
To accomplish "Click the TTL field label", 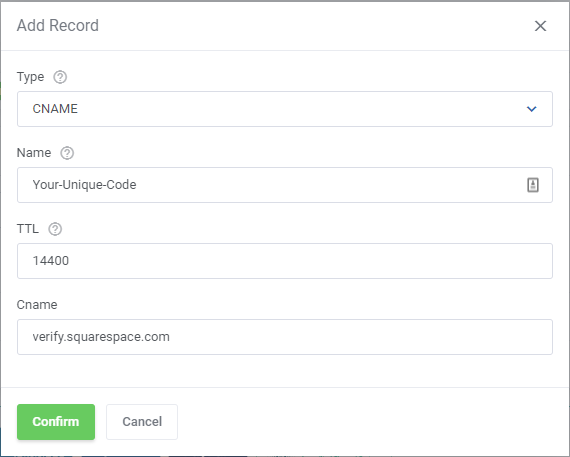I will [x=28, y=229].
